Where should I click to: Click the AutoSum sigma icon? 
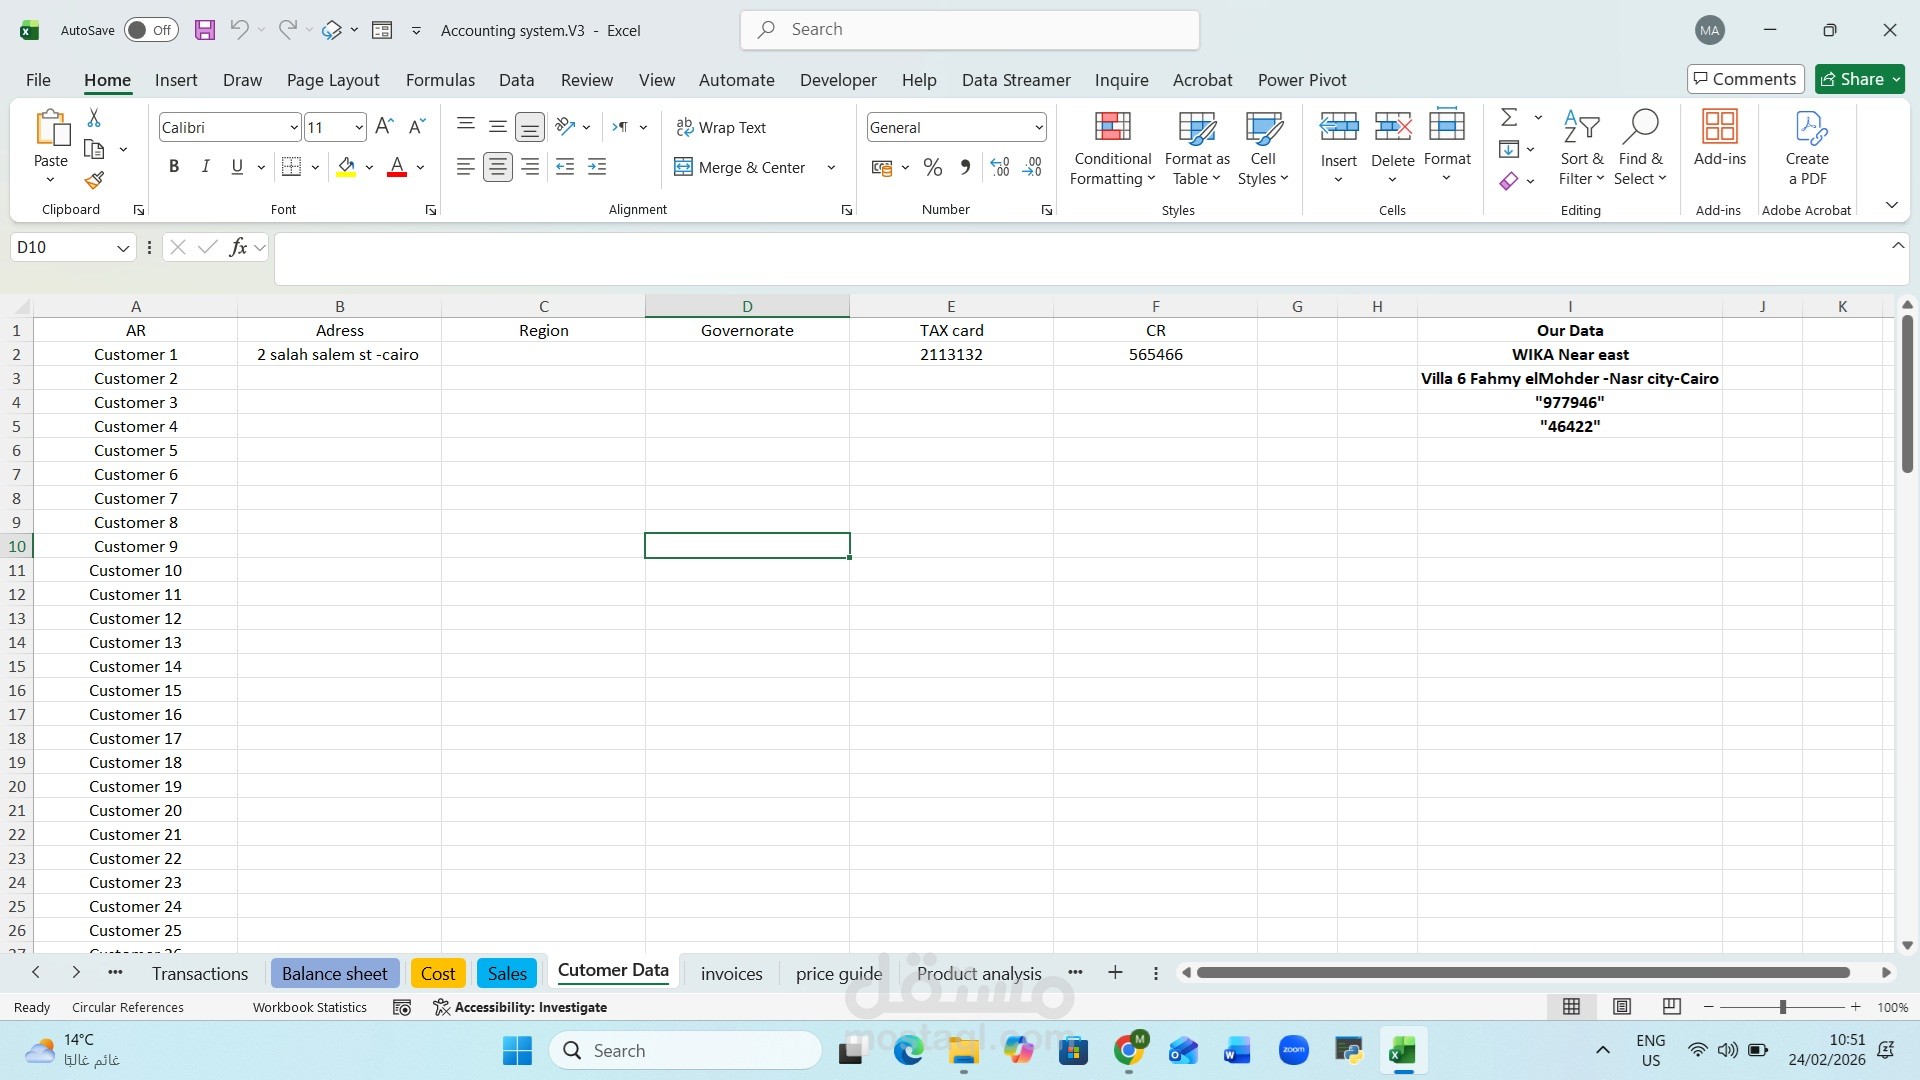click(x=1509, y=118)
